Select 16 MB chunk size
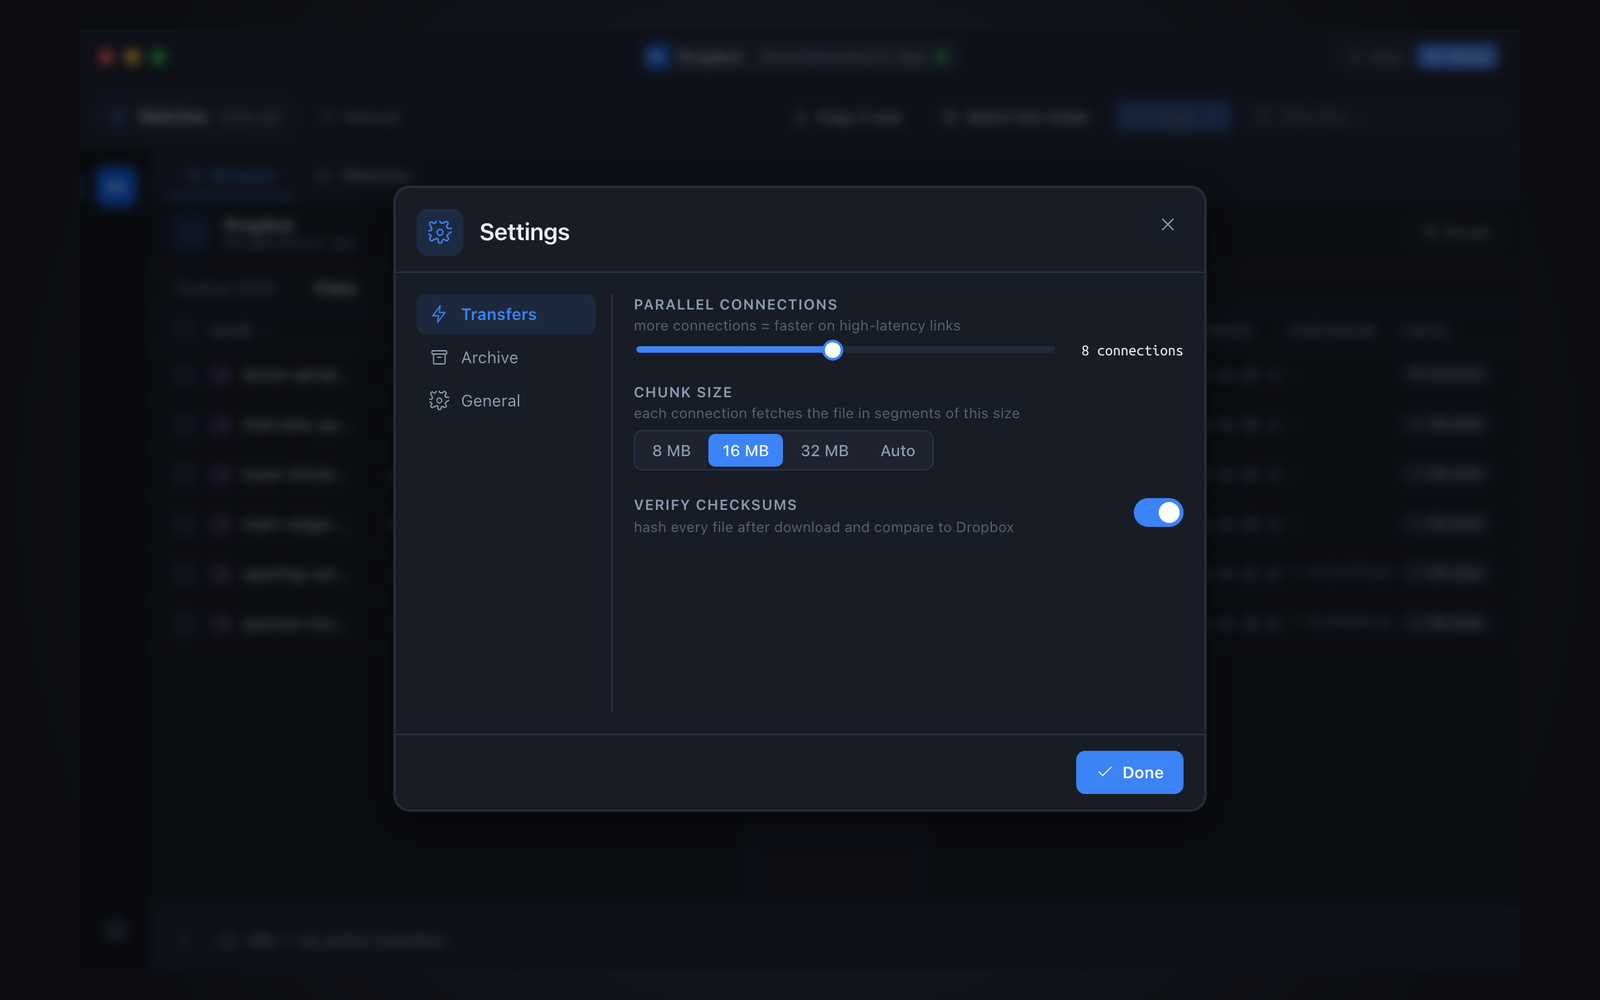1600x1000 pixels. pos(745,450)
